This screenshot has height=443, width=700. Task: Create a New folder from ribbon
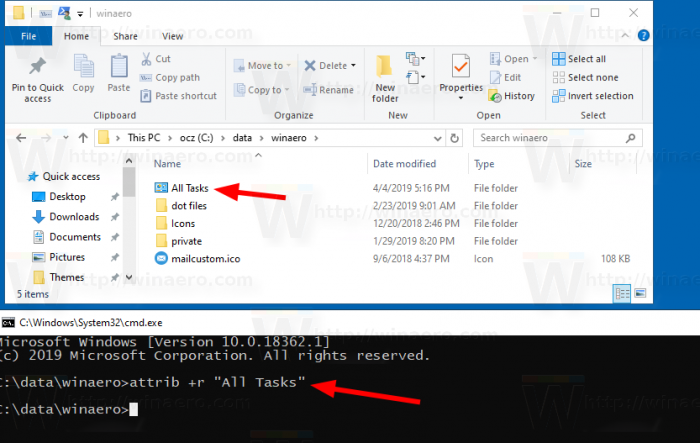click(x=385, y=79)
